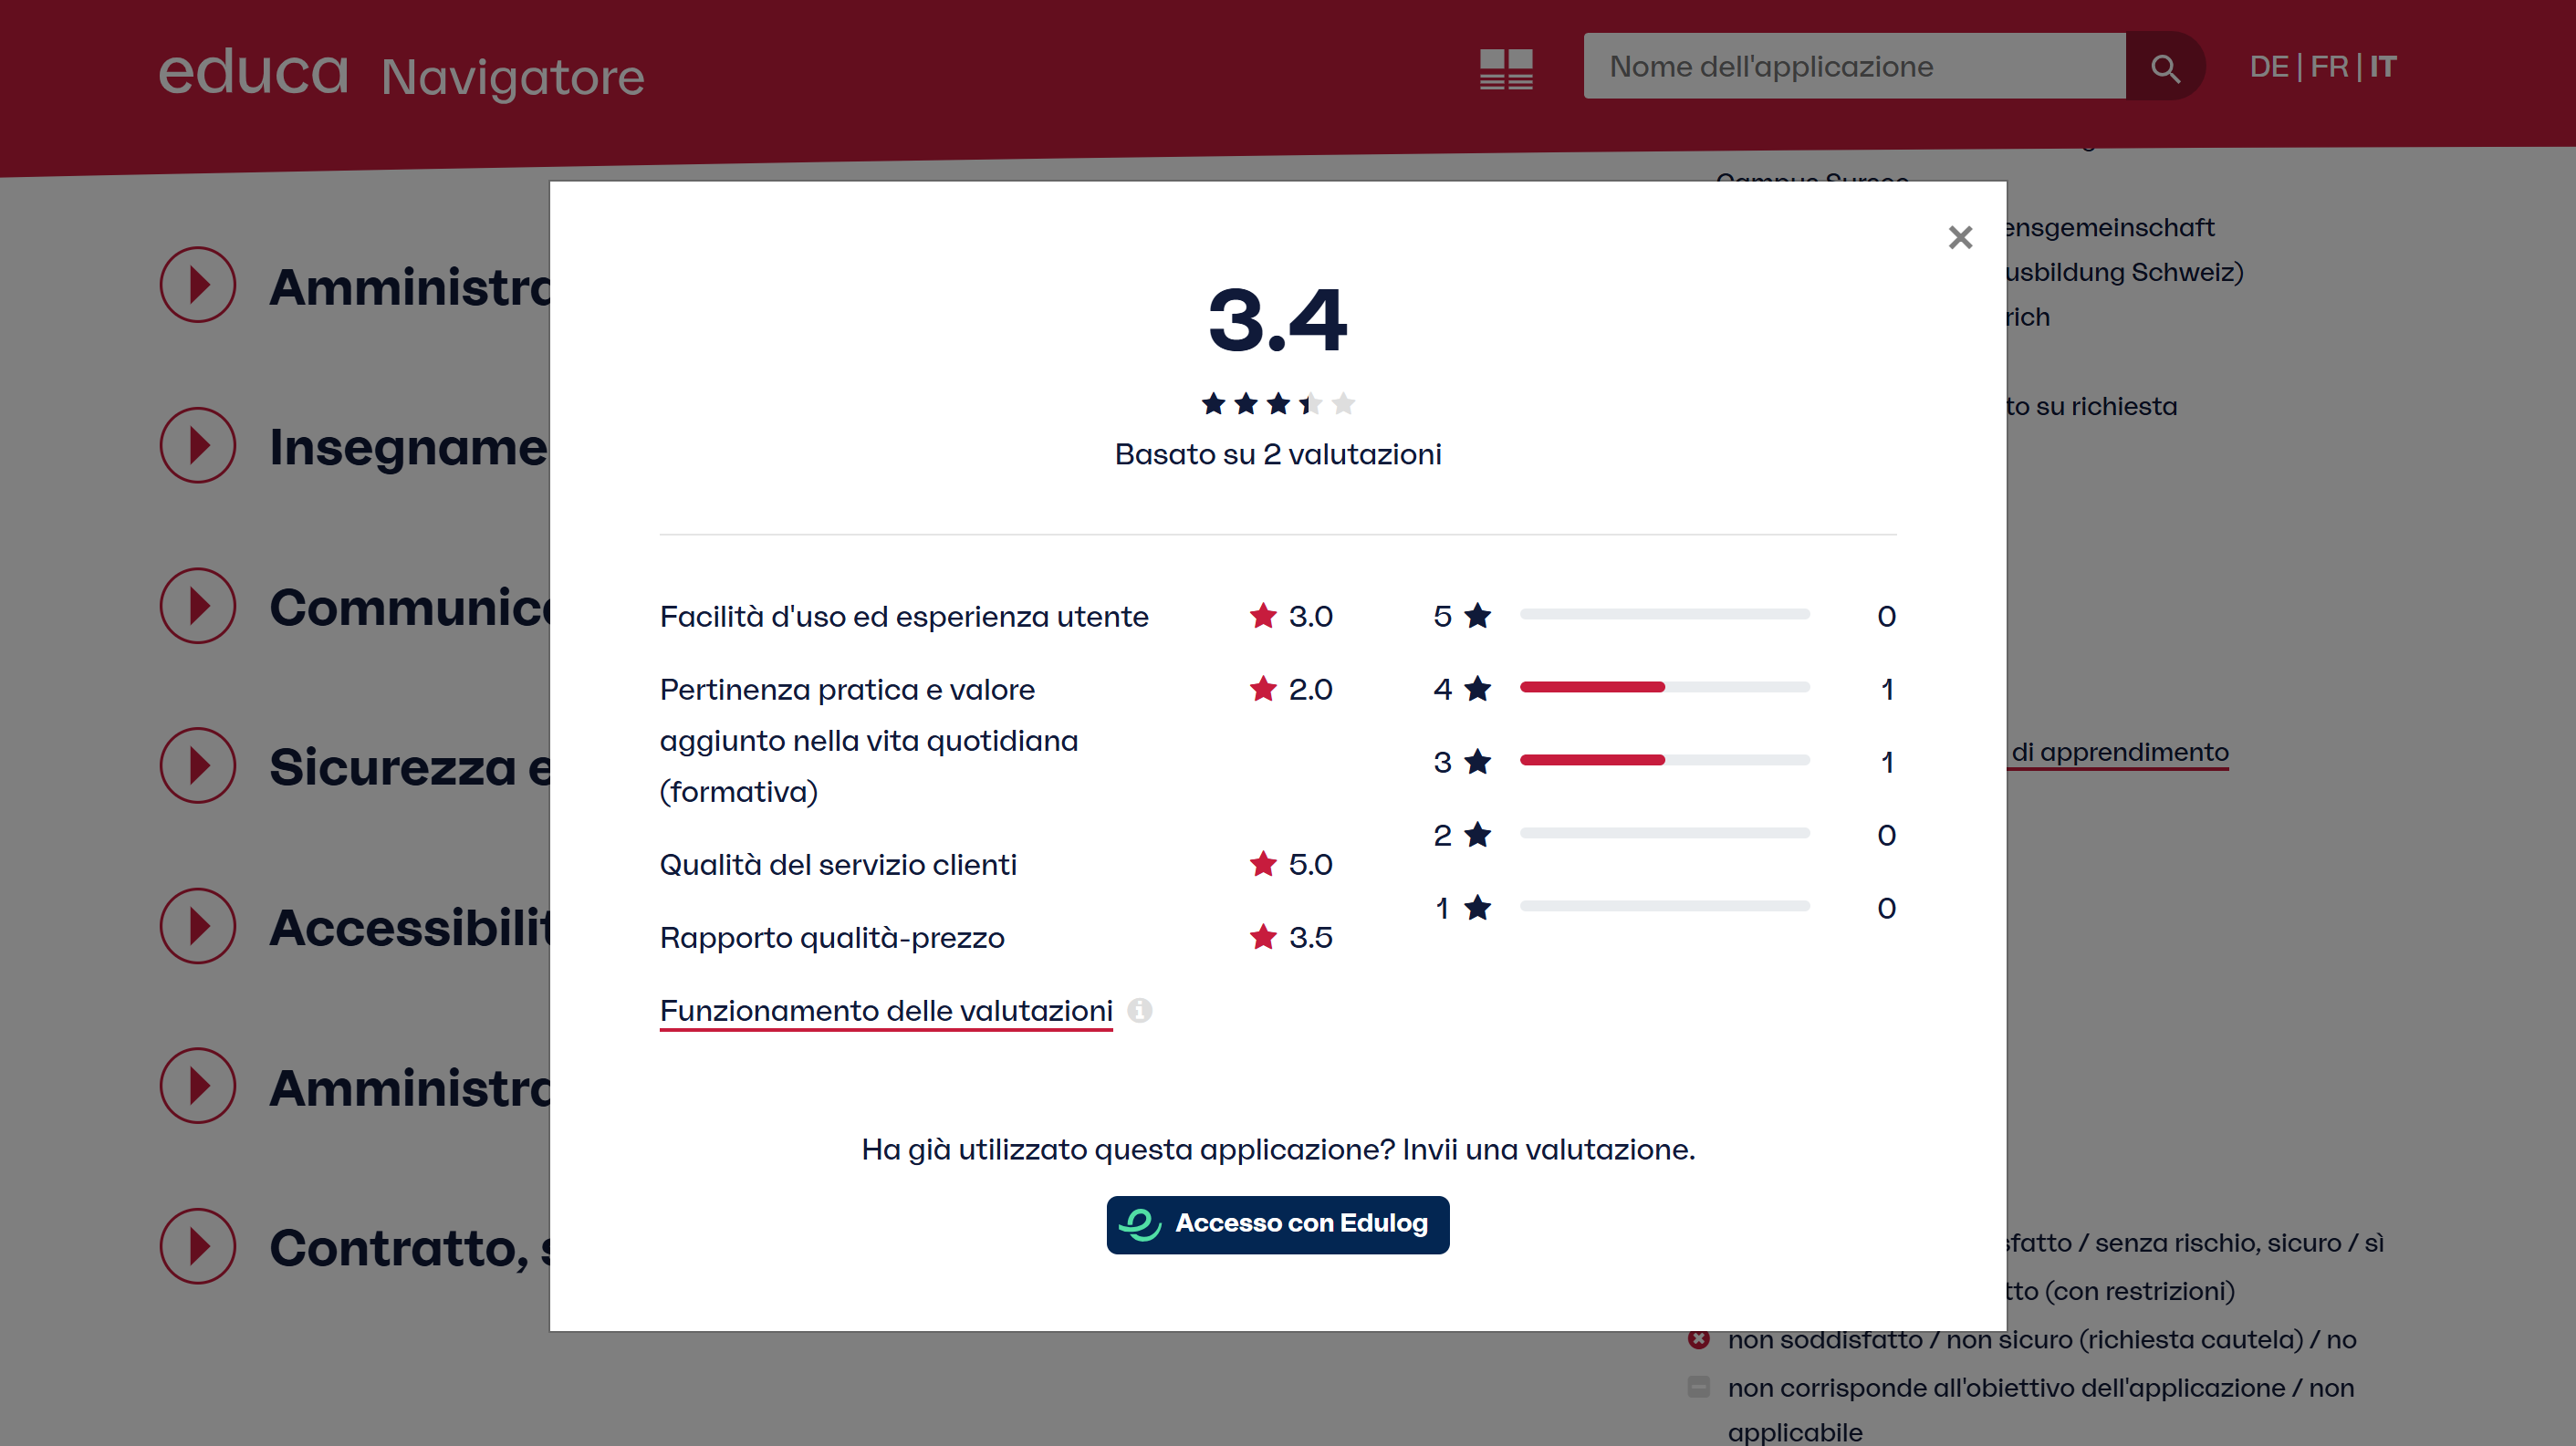Viewport: 2576px width, 1446px height.
Task: Click the info icon beside Funzionamento delle valutazioni
Action: click(1140, 1010)
